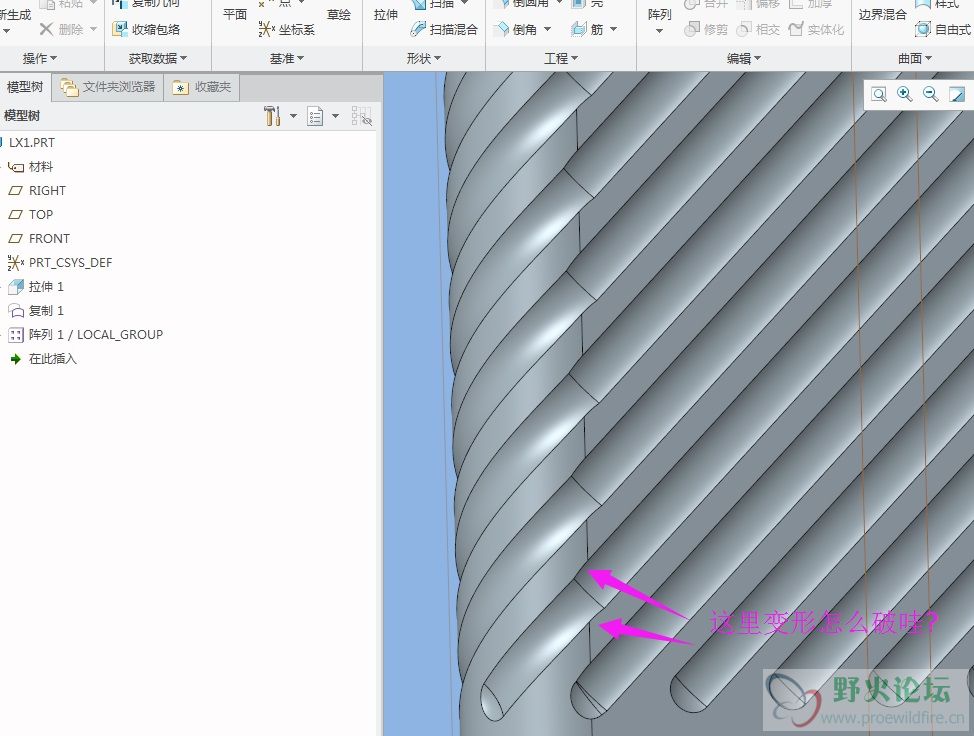The height and width of the screenshot is (736, 974).
Task: Switch to the 模型树 tab
Action: (25, 87)
